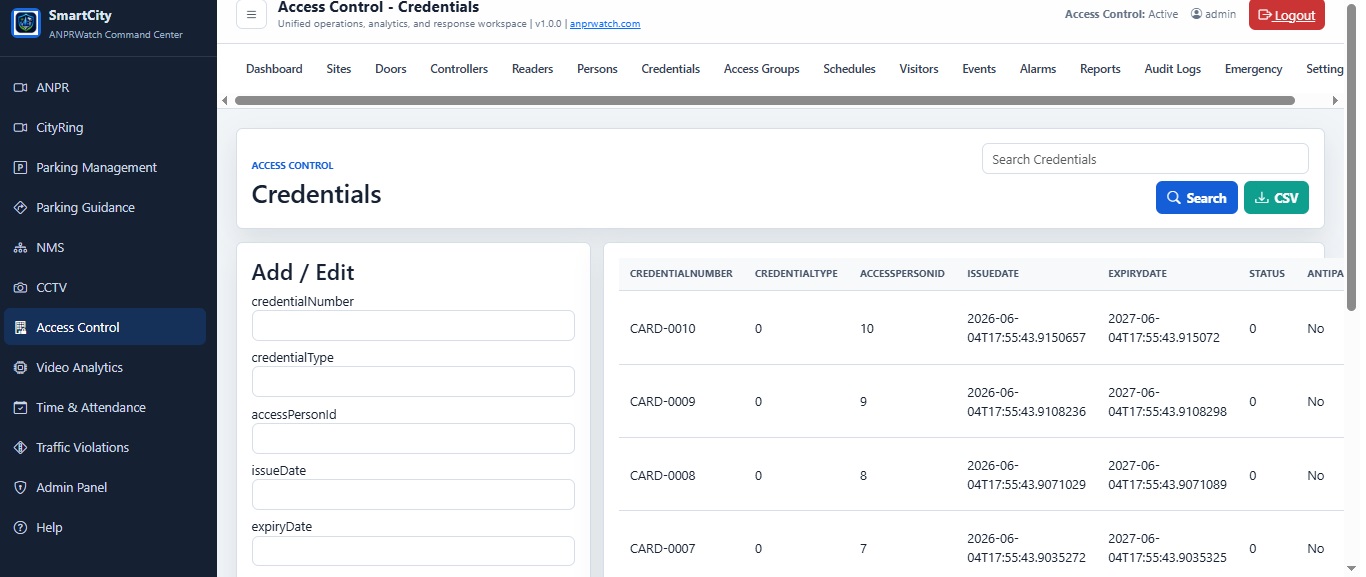Open CityRing from the sidebar

point(105,127)
